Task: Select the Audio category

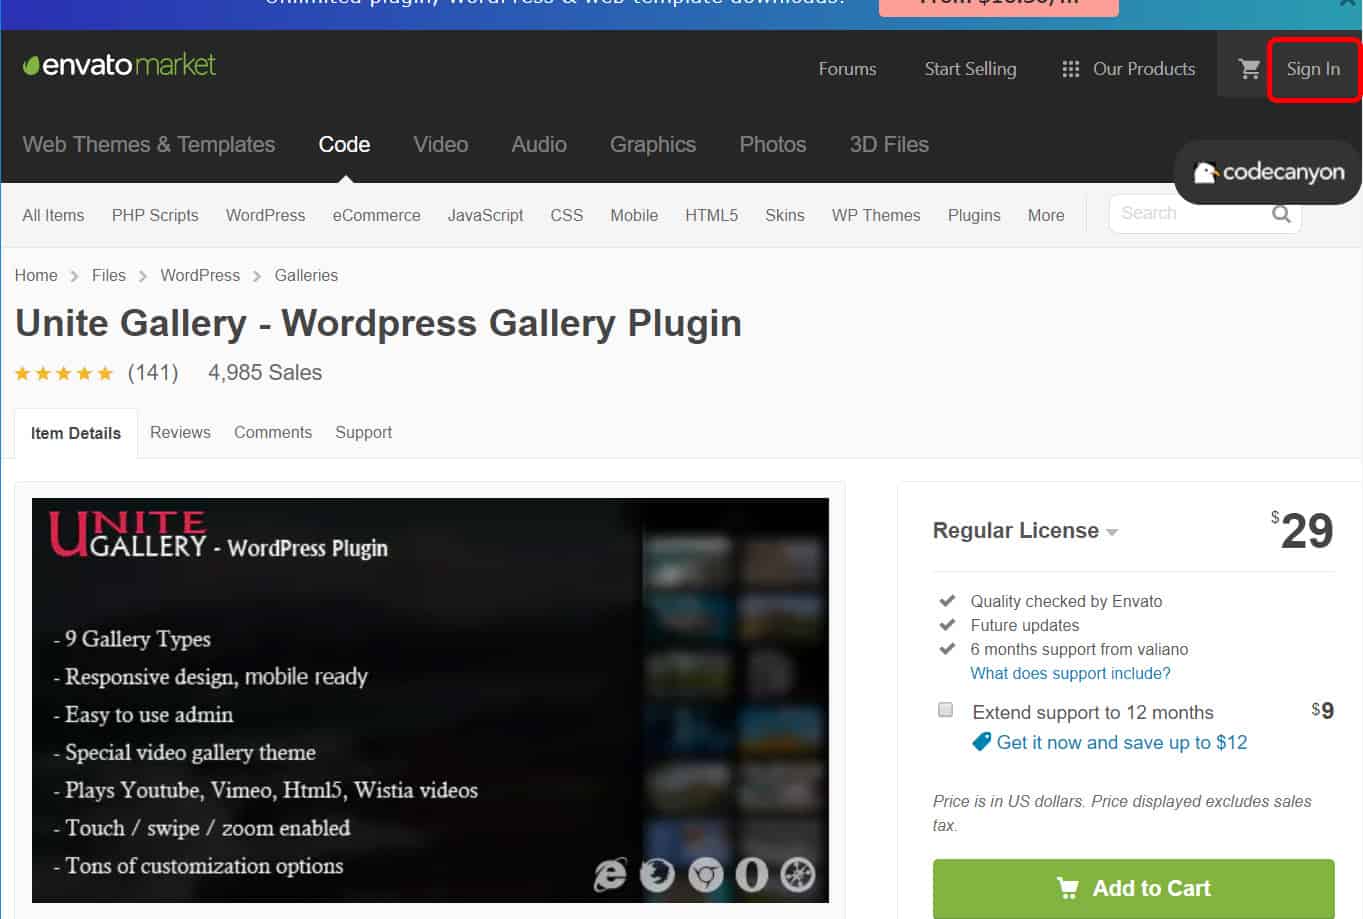Action: tap(539, 144)
